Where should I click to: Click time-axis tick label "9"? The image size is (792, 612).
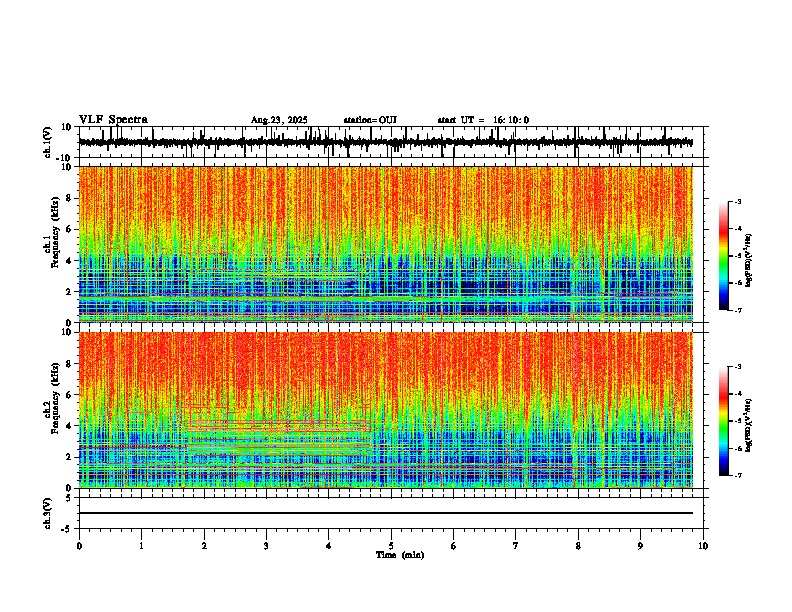(640, 546)
